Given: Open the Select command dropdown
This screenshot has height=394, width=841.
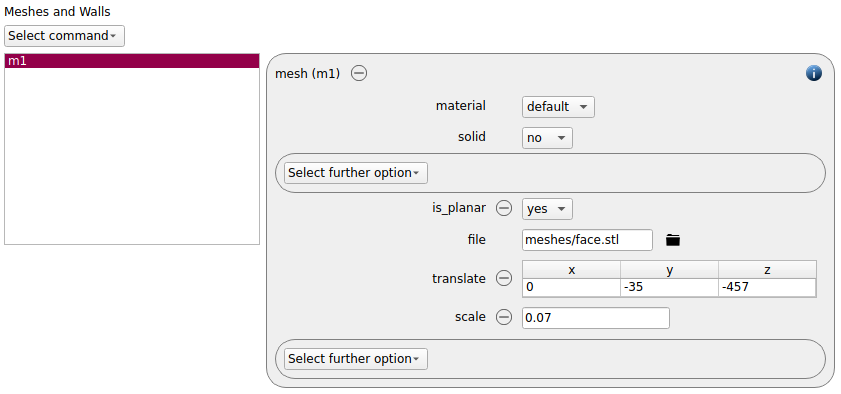Looking at the screenshot, I should coord(64,36).
